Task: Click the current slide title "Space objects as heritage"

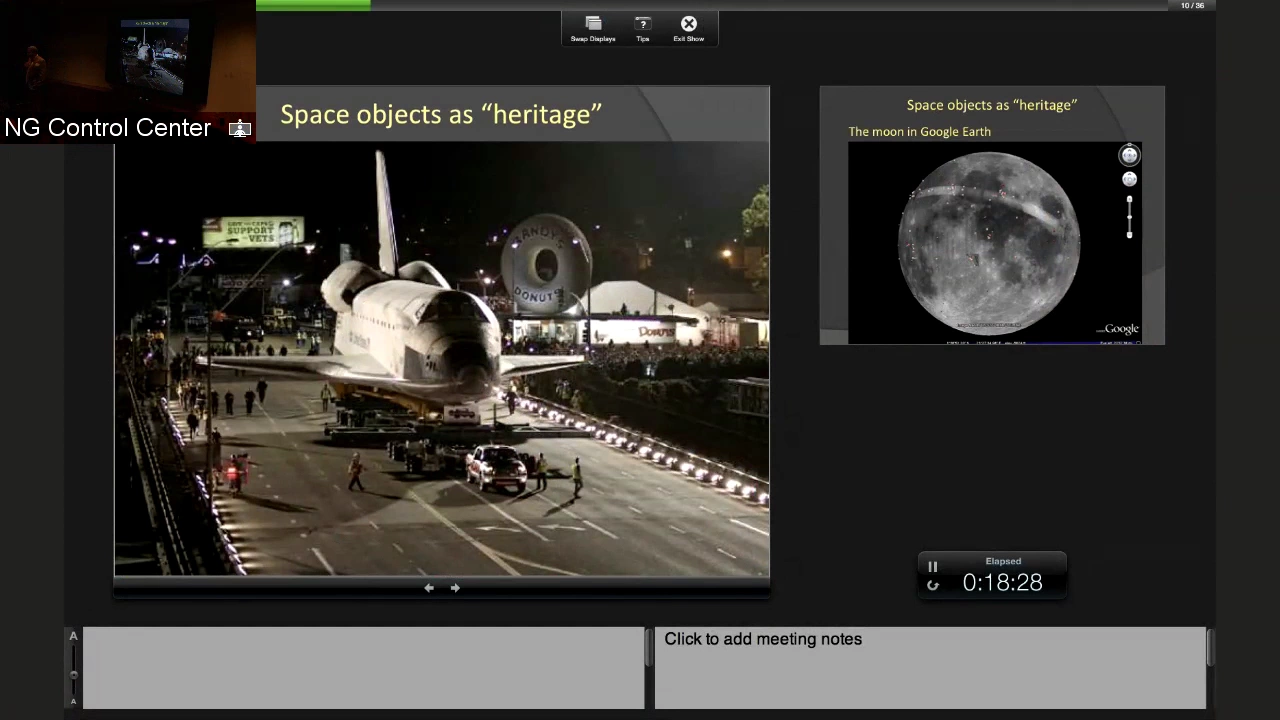Action: [x=441, y=114]
